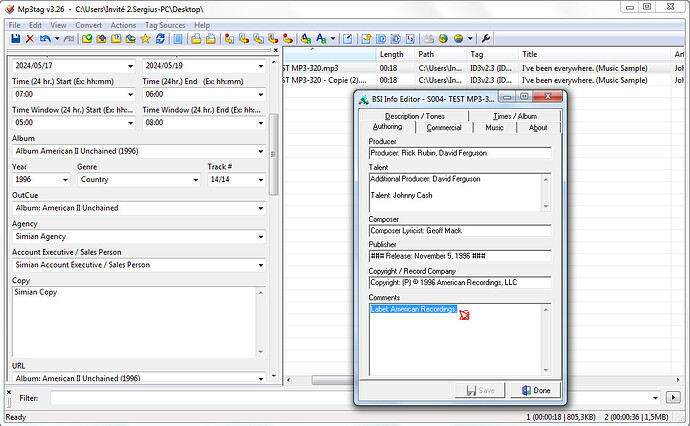The width and height of the screenshot is (690, 426).
Task: Click the first globe Tag Sources icon
Action: tap(443, 39)
